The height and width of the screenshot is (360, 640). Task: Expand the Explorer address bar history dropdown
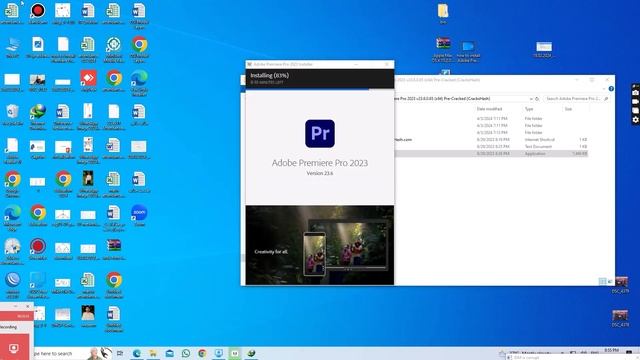pyautogui.click(x=531, y=99)
